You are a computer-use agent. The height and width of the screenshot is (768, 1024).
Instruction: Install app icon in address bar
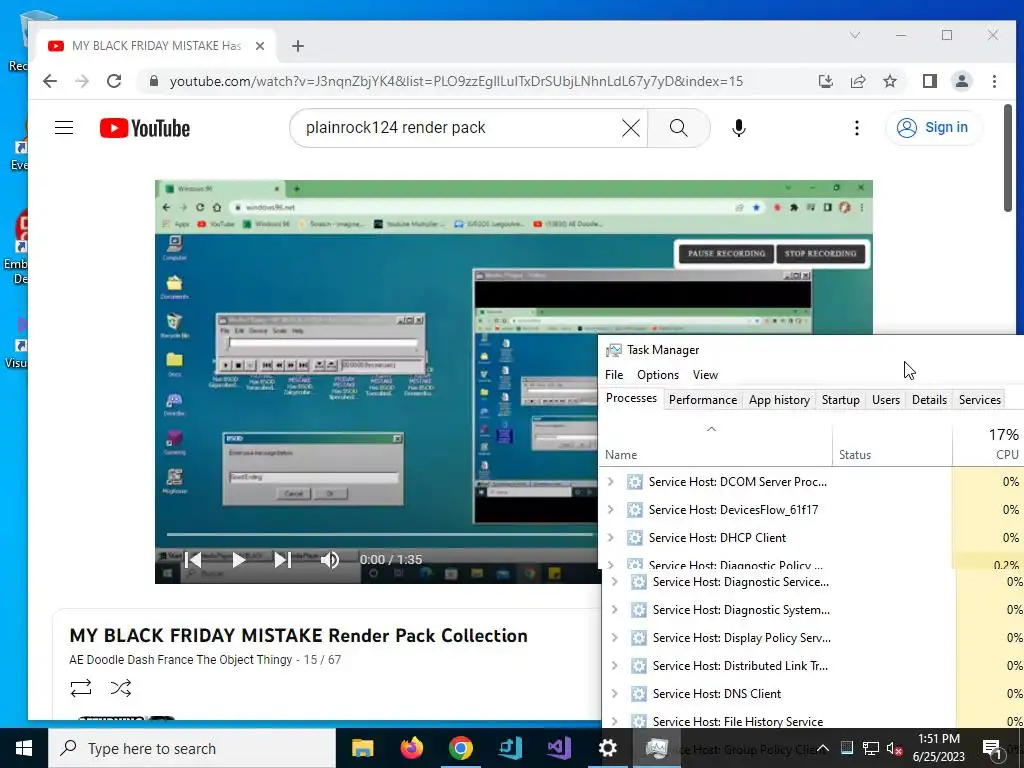click(825, 81)
